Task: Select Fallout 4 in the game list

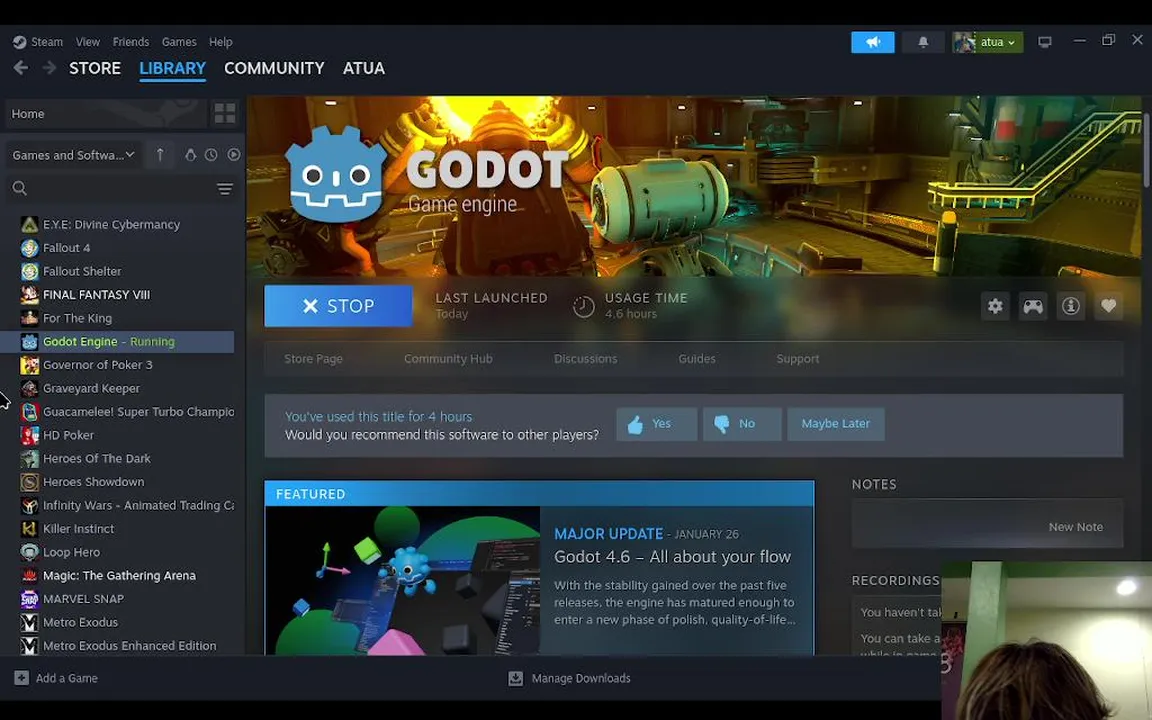Action: coord(120,248)
